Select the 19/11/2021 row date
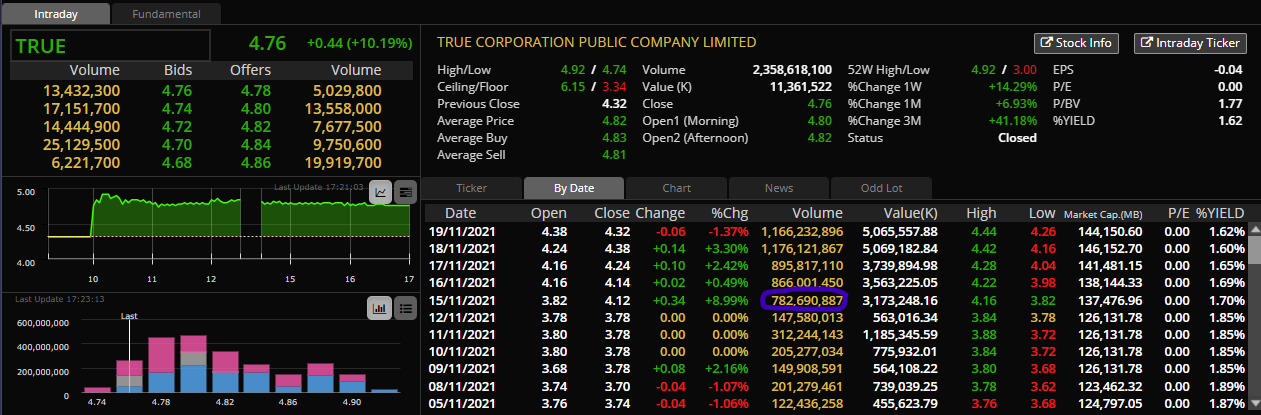The width and height of the screenshot is (1261, 415). pos(461,231)
